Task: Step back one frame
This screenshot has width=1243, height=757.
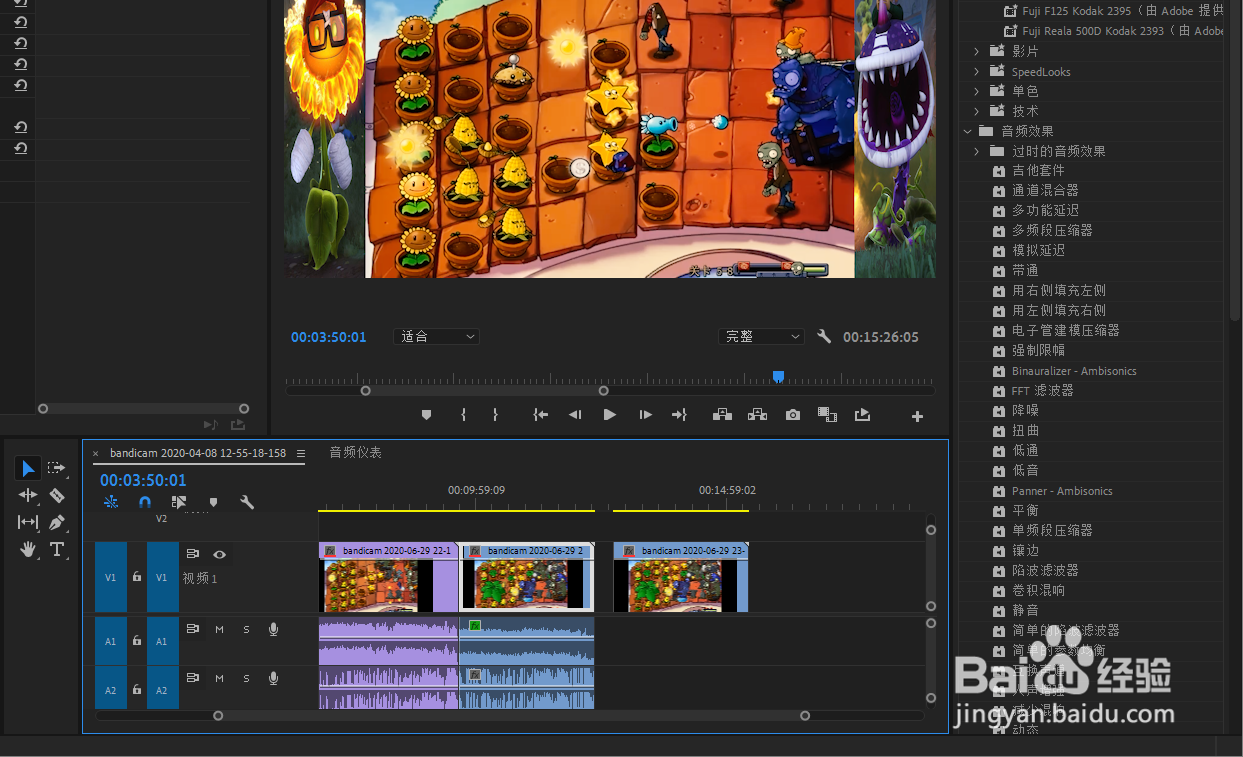Action: [x=575, y=415]
